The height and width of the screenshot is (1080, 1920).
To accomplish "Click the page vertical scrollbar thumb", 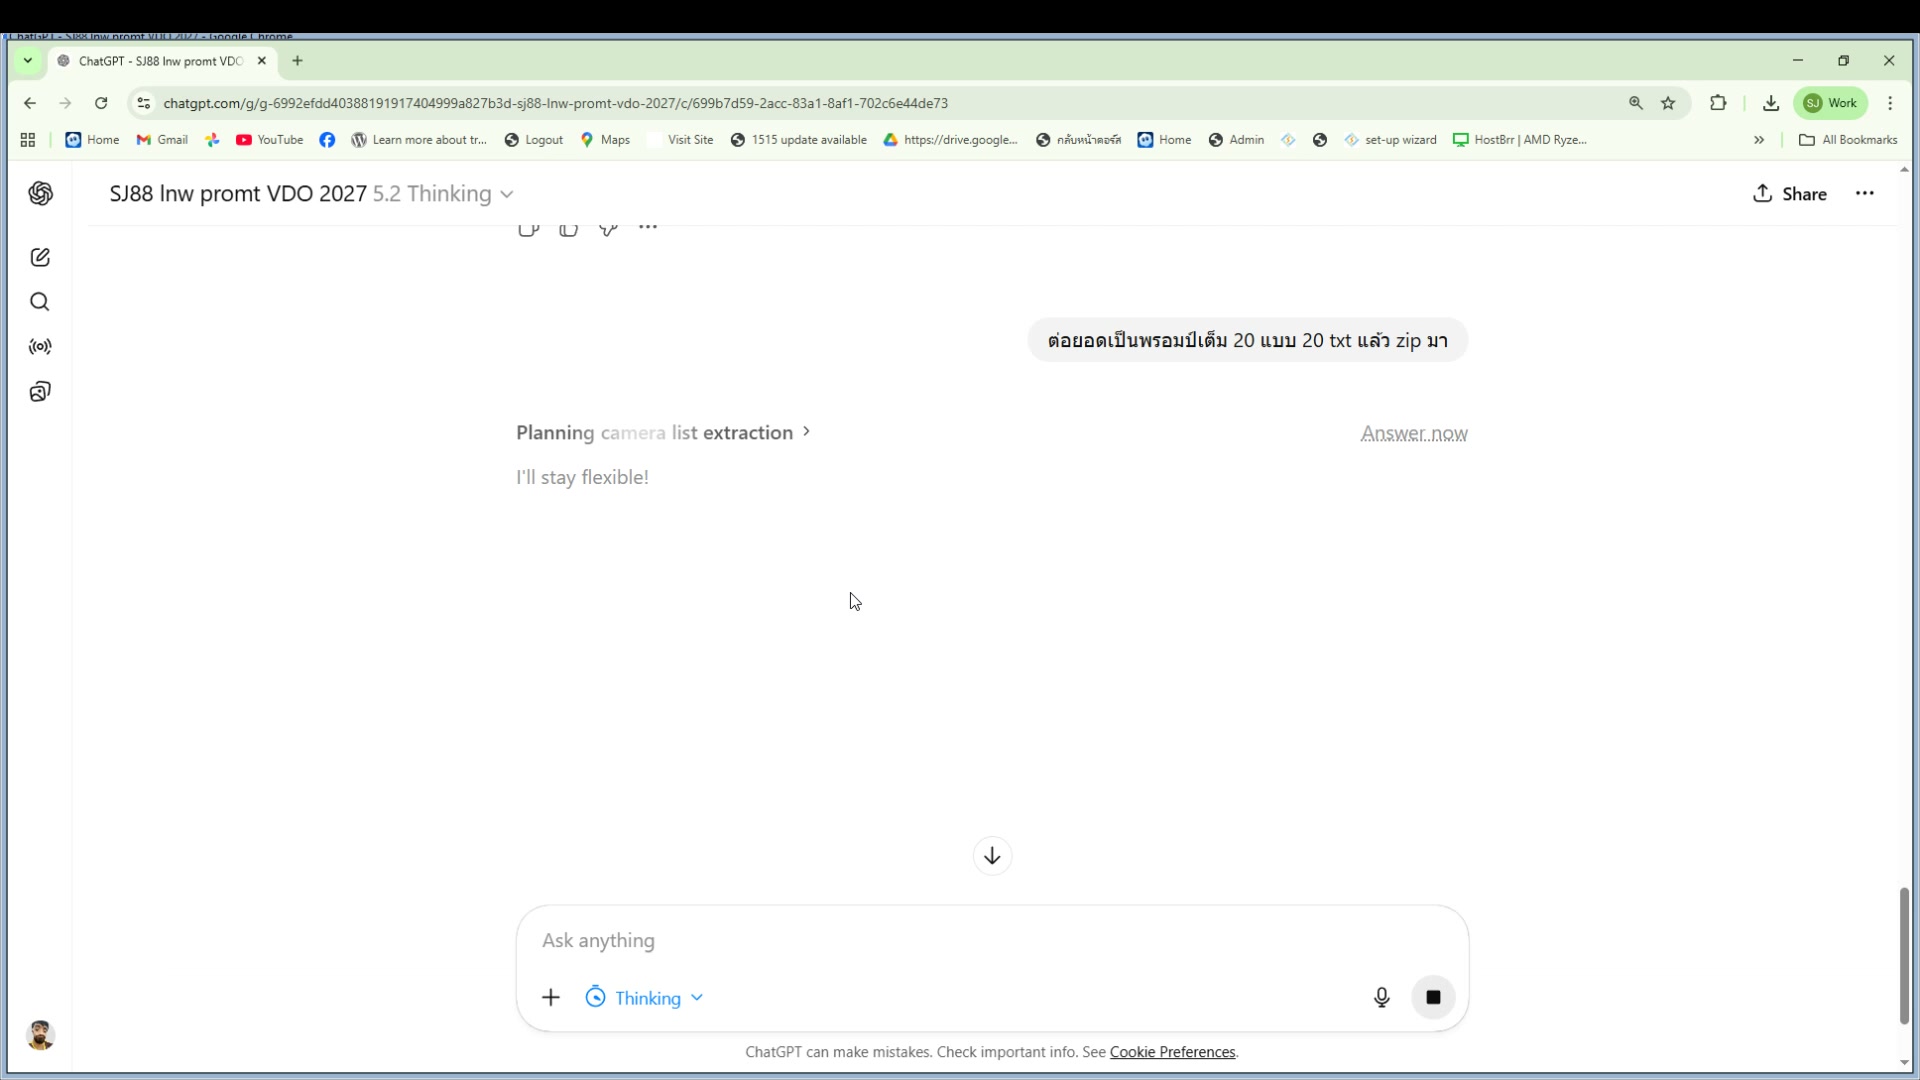I will click(x=1904, y=955).
